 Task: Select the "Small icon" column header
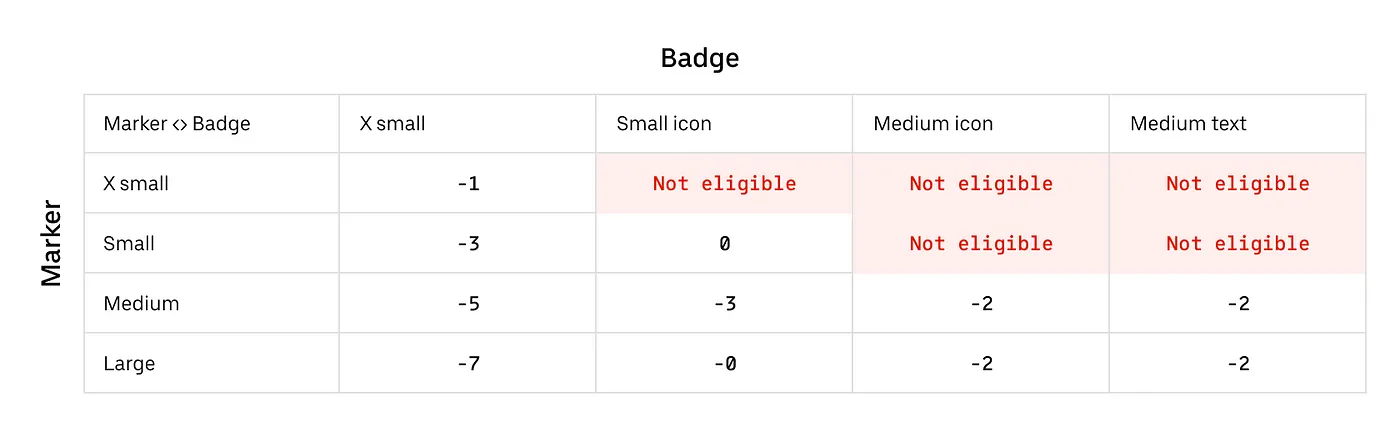(x=662, y=124)
